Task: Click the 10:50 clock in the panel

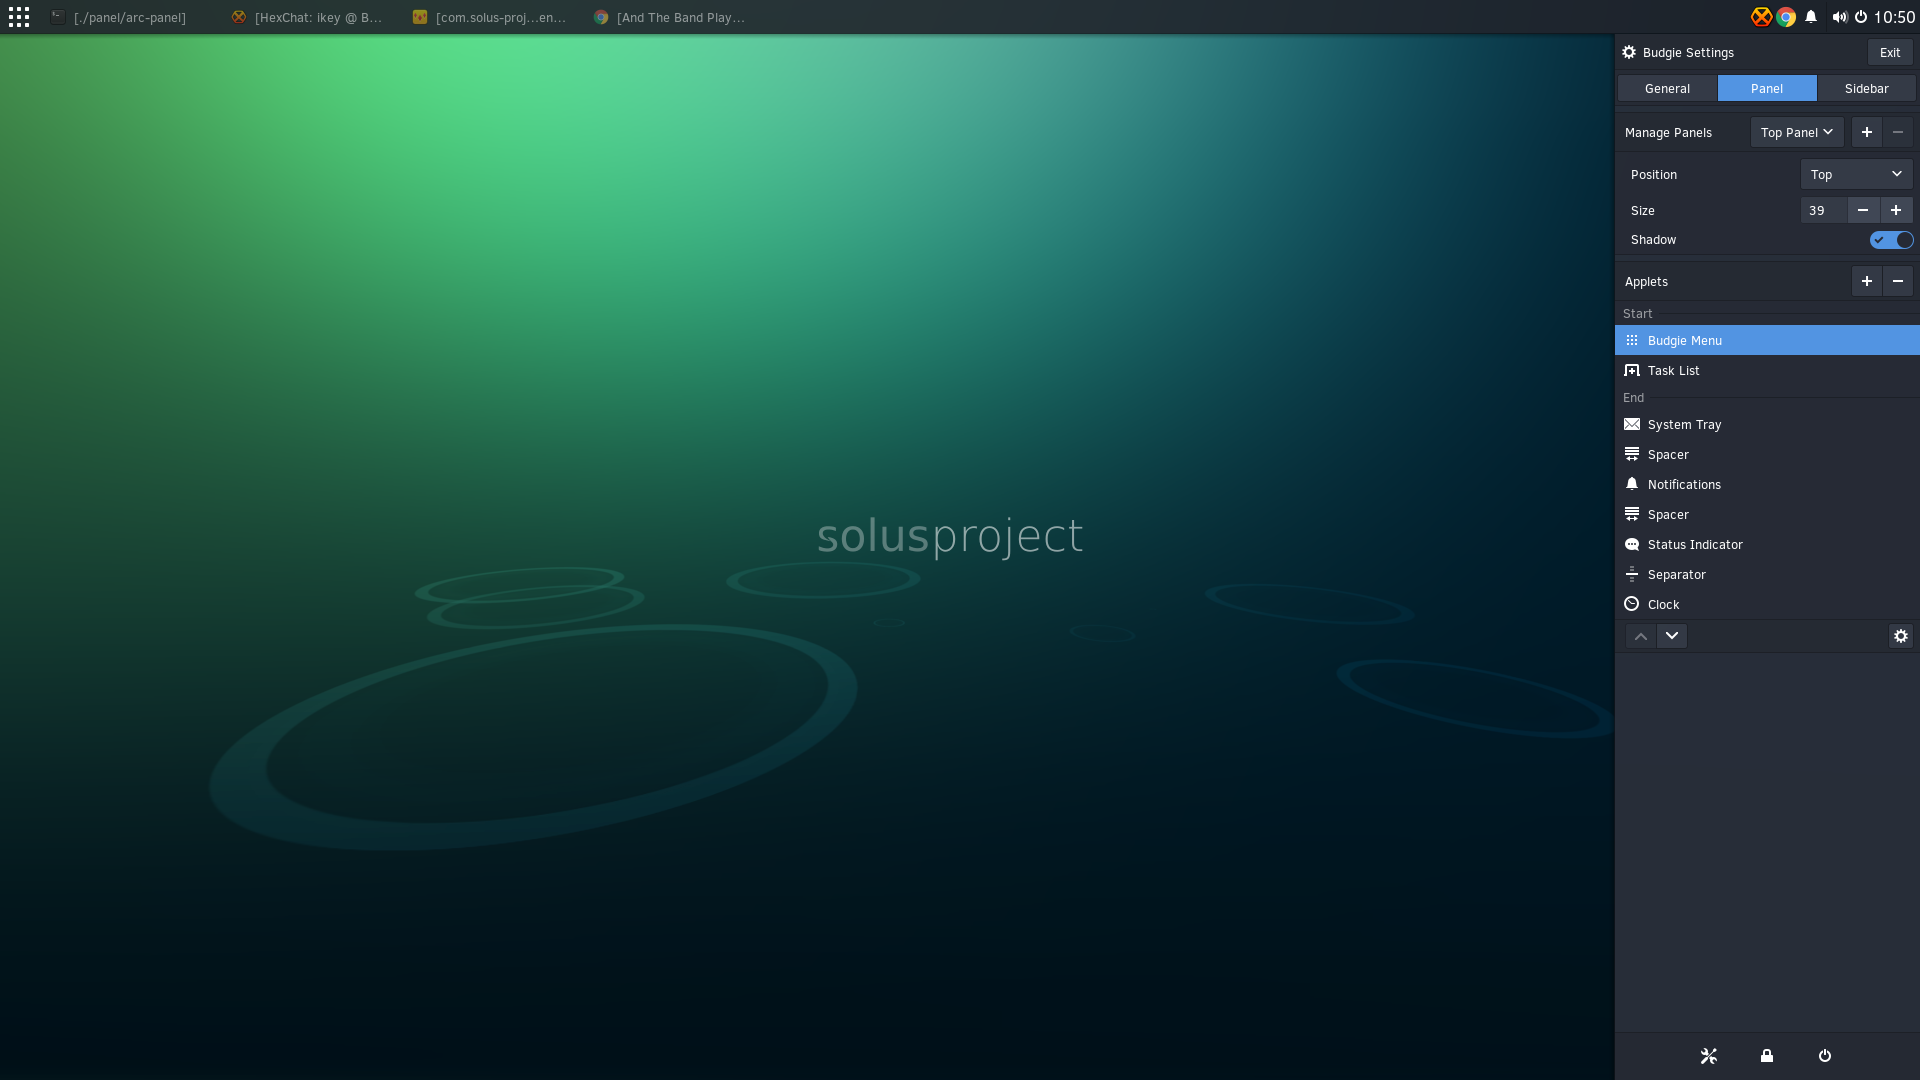Action: (1894, 17)
